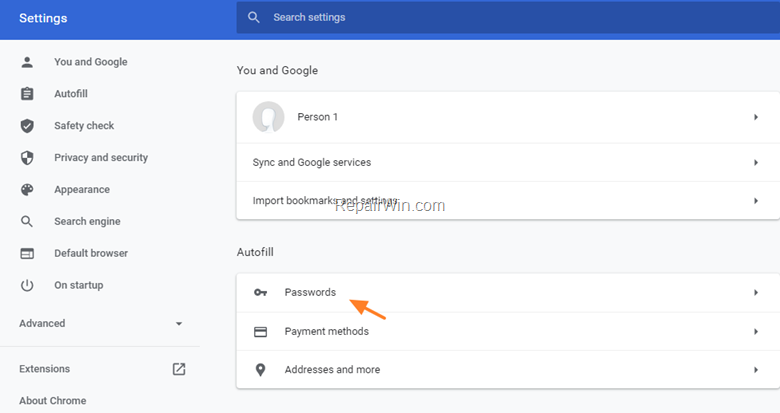Click the Passwords key icon

coord(260,293)
